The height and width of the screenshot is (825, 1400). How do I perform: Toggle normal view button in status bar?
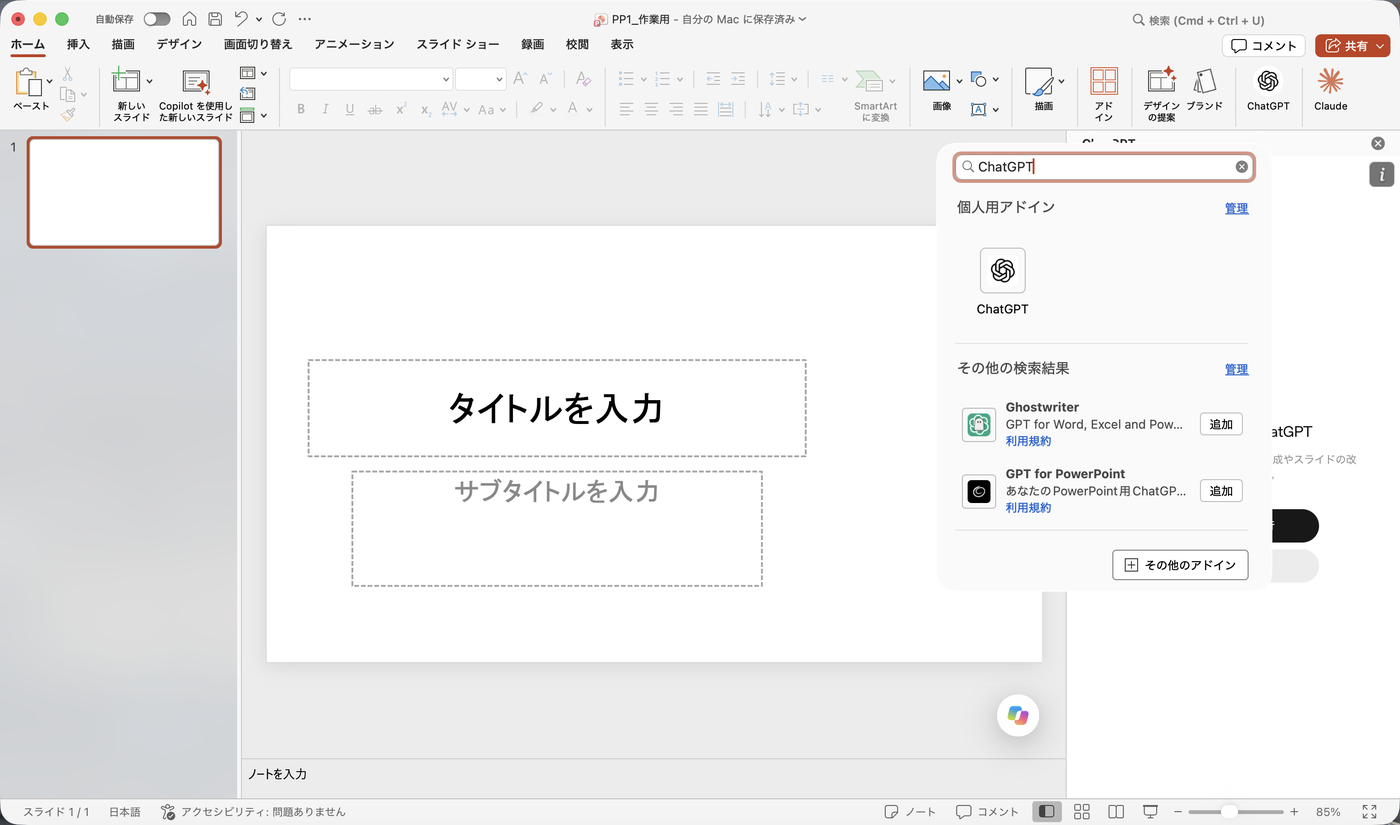click(1046, 811)
